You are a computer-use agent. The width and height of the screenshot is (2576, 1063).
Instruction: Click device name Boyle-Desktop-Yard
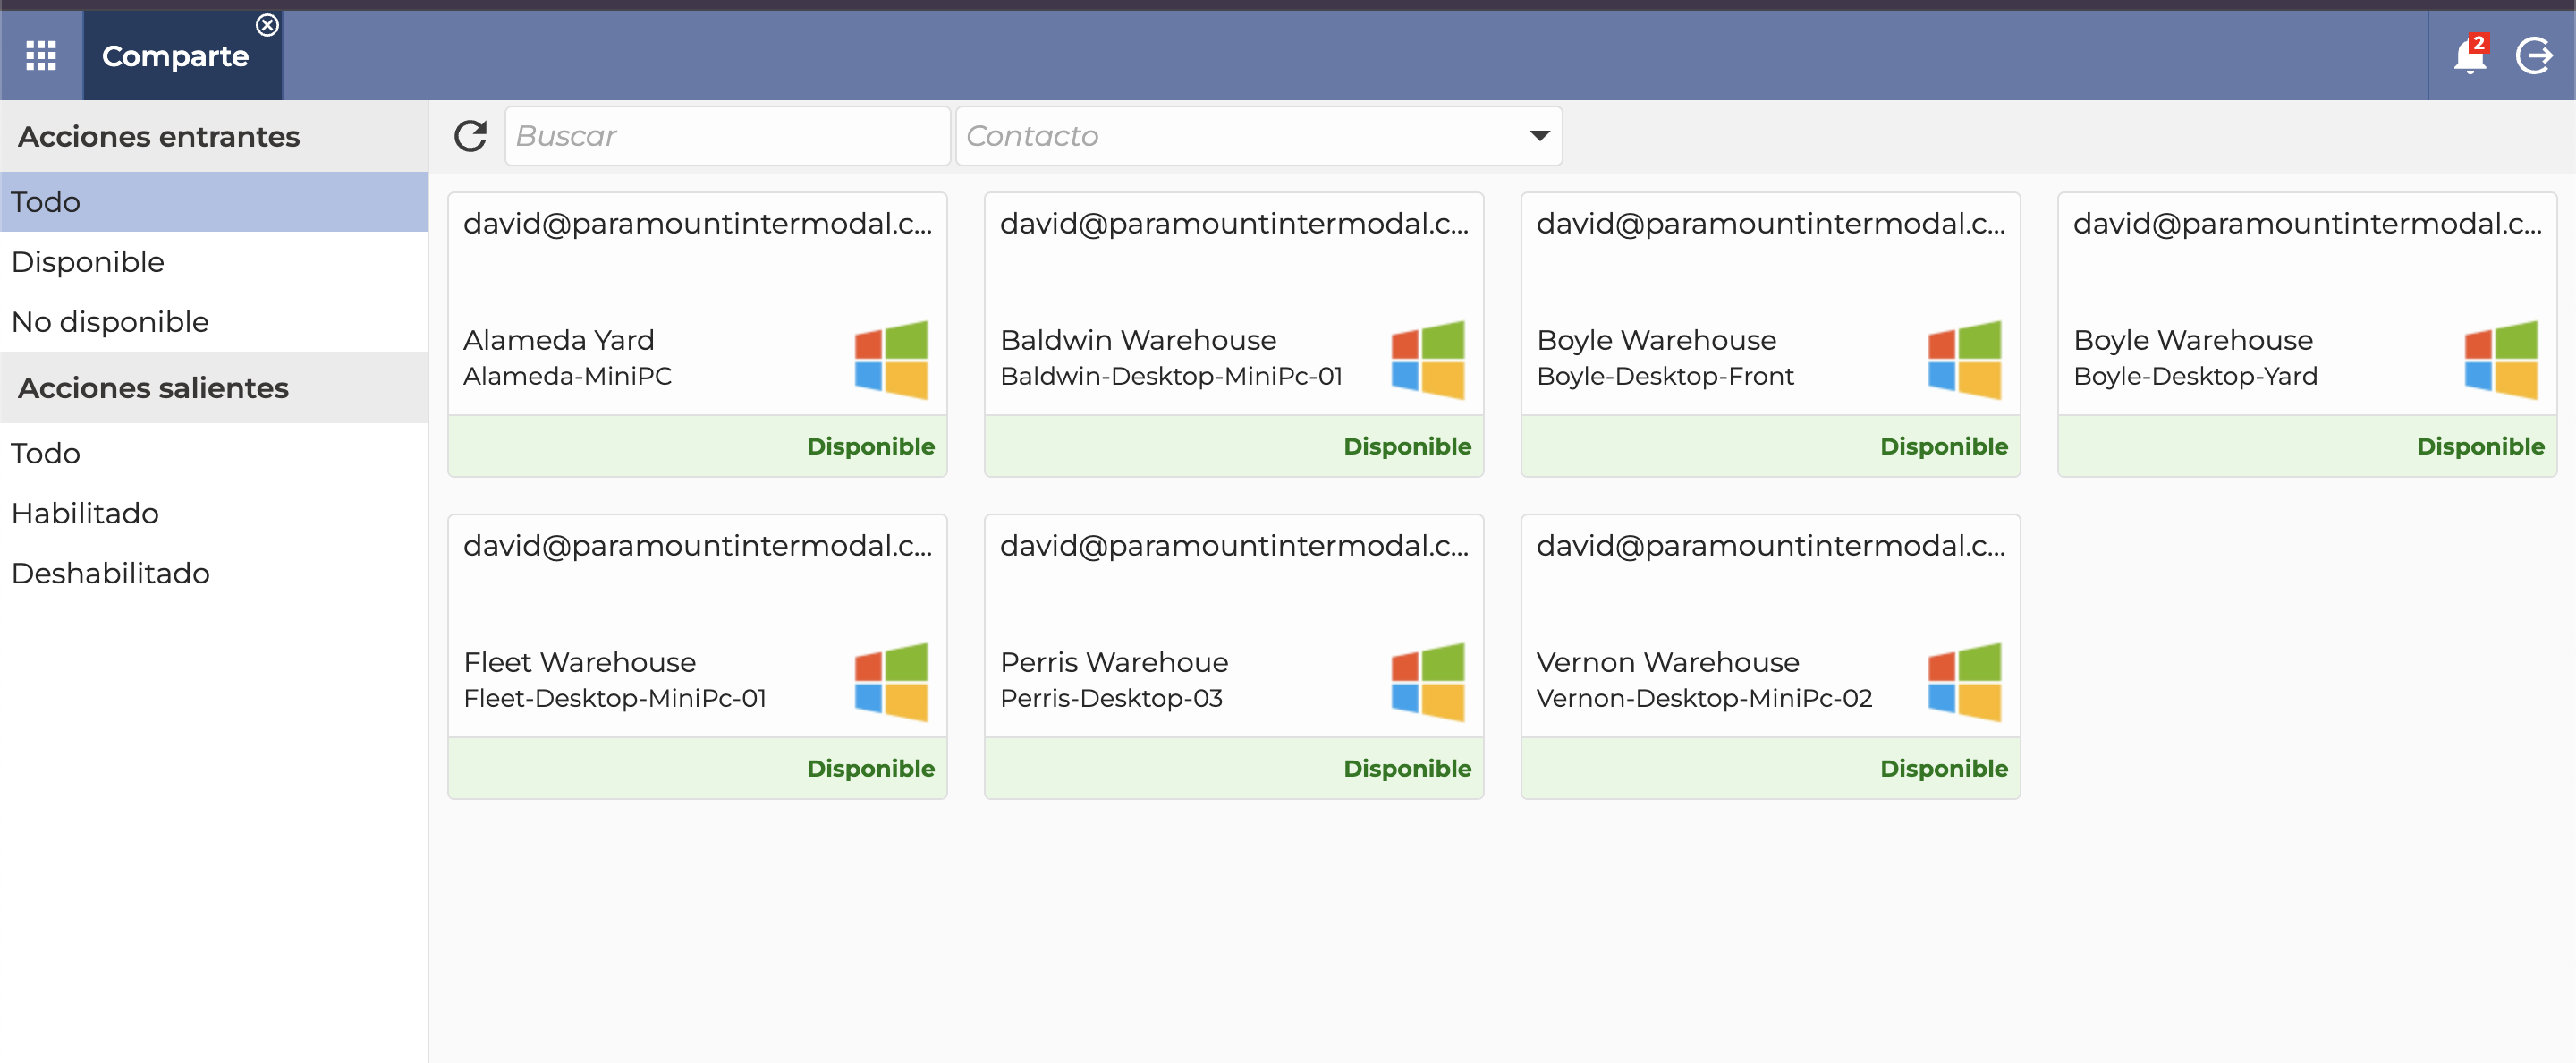pos(2195,376)
